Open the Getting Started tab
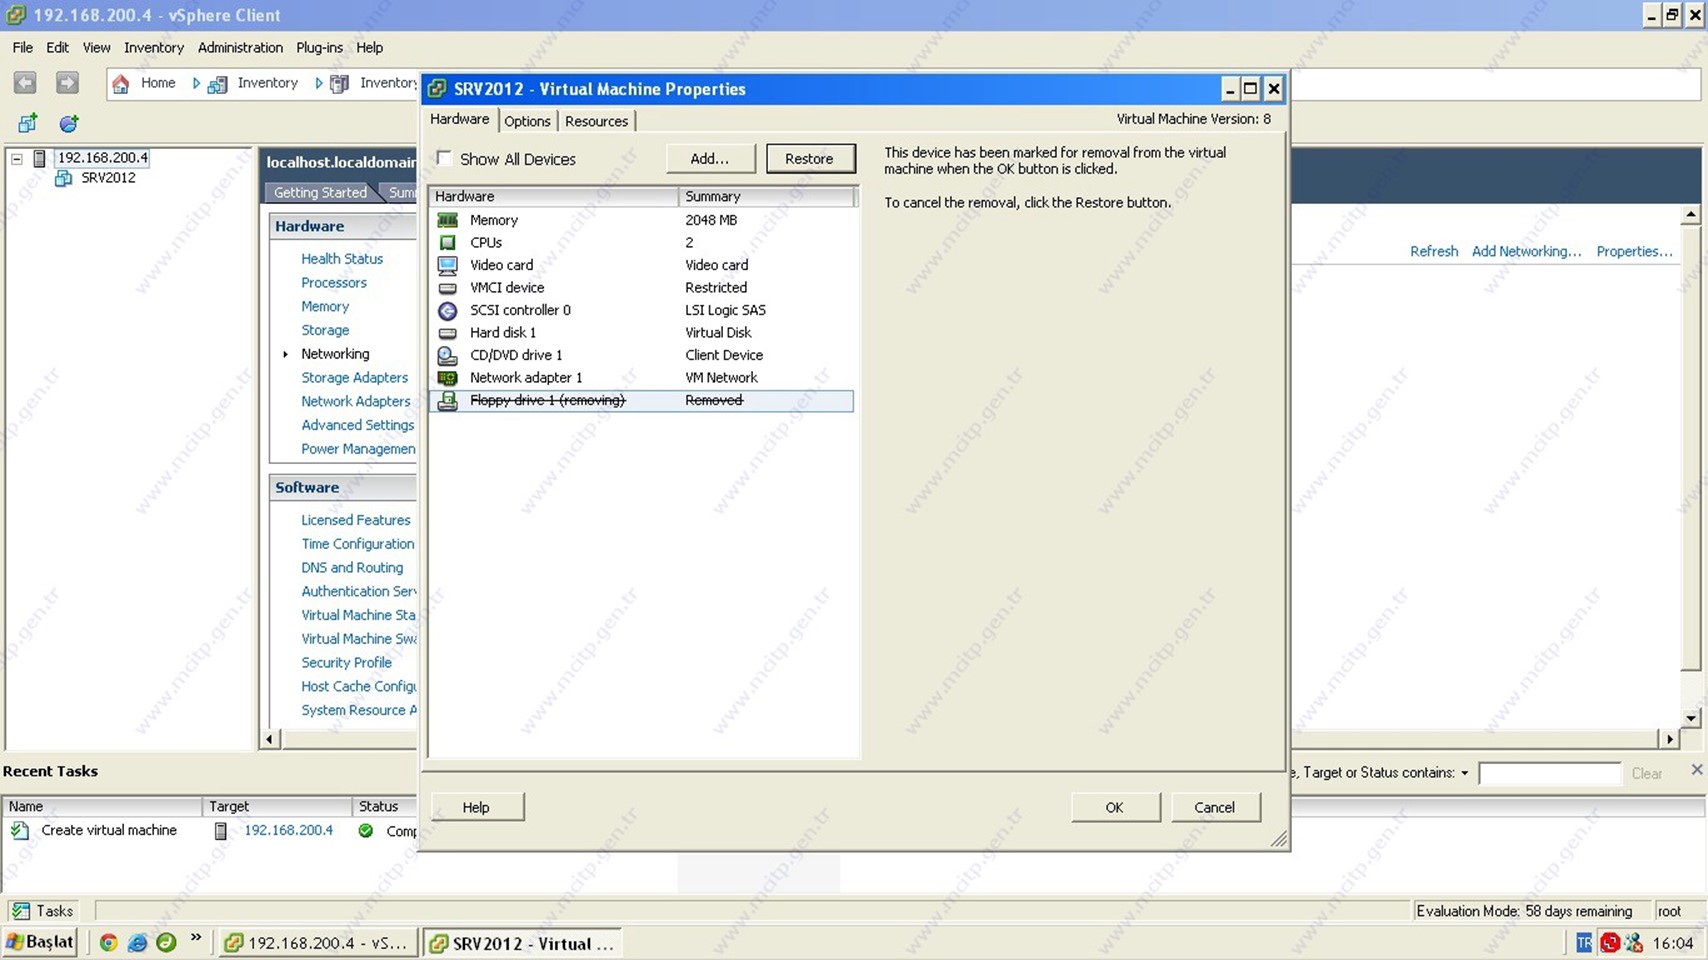The height and width of the screenshot is (960, 1708). coord(320,192)
